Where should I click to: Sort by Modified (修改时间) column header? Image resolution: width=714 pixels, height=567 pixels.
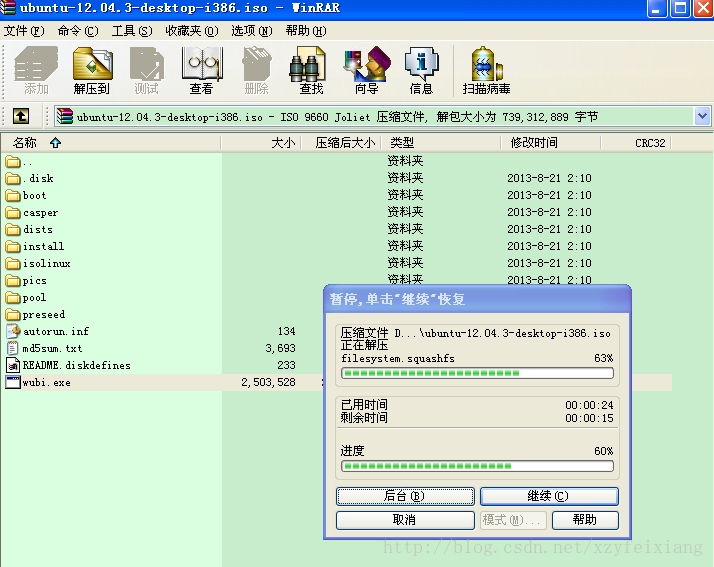click(x=551, y=143)
